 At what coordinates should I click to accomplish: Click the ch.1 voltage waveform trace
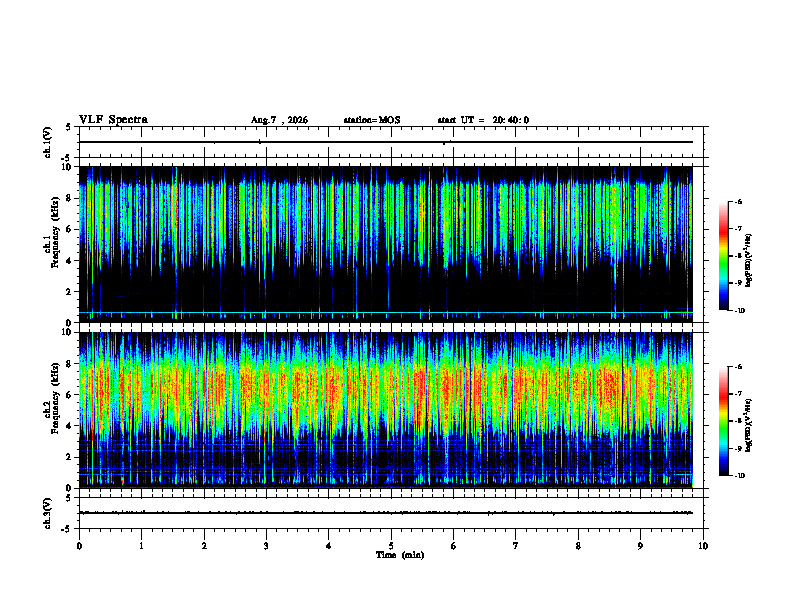coord(386,142)
